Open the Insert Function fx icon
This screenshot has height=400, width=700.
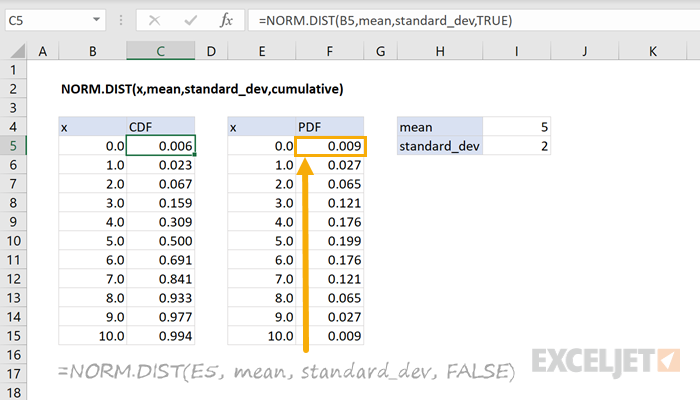coord(226,21)
